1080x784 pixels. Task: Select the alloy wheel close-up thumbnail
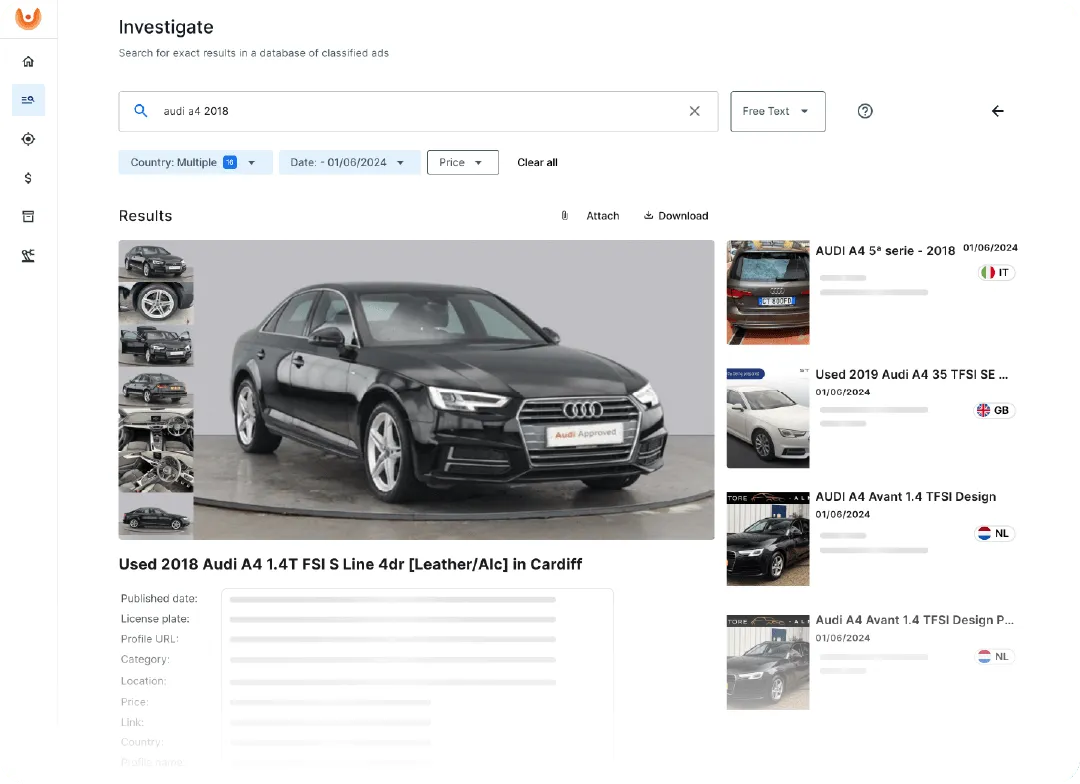click(x=156, y=302)
